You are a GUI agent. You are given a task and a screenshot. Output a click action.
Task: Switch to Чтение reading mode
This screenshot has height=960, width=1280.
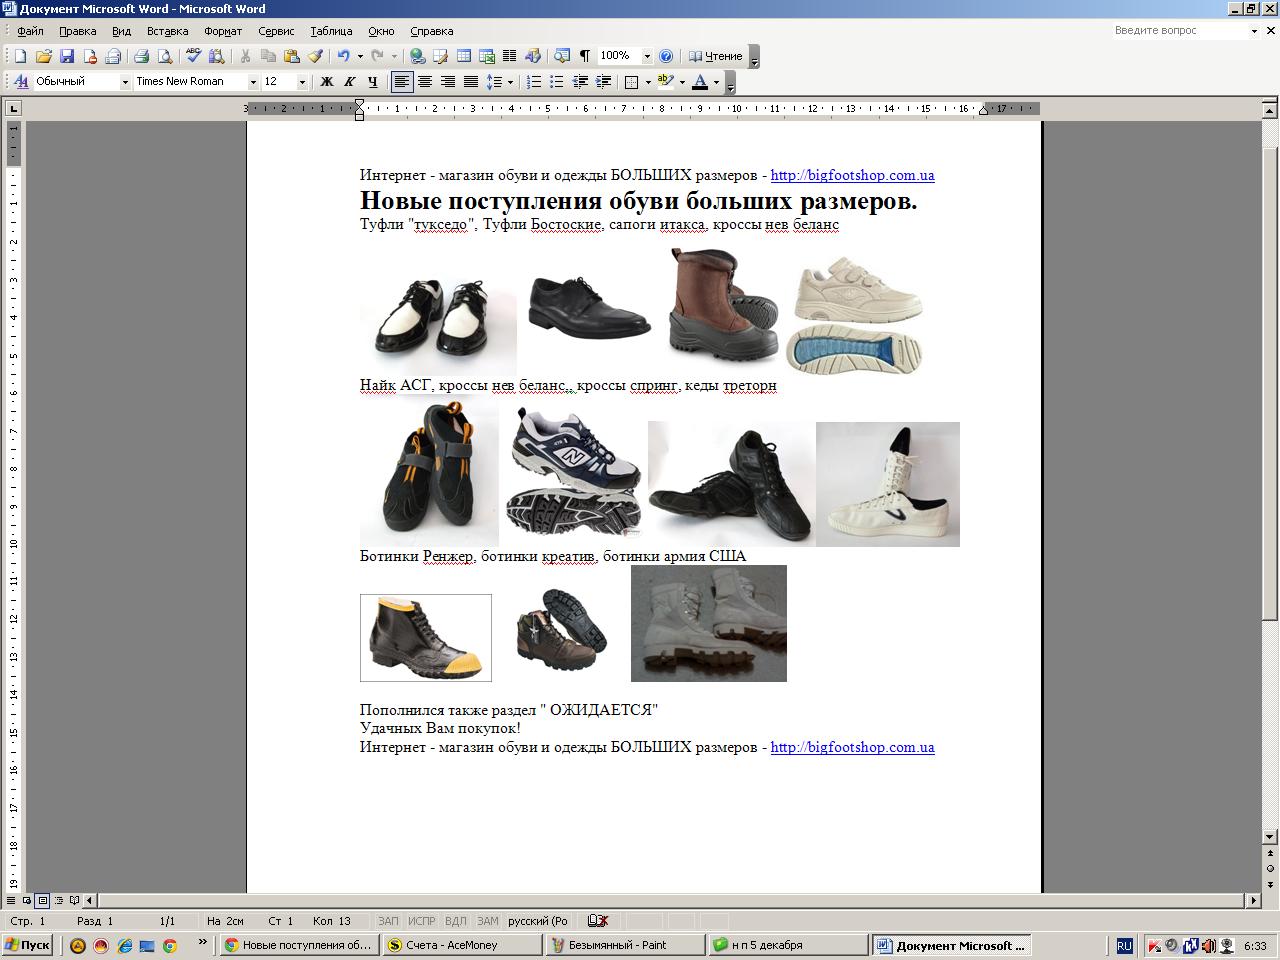[x=716, y=57]
